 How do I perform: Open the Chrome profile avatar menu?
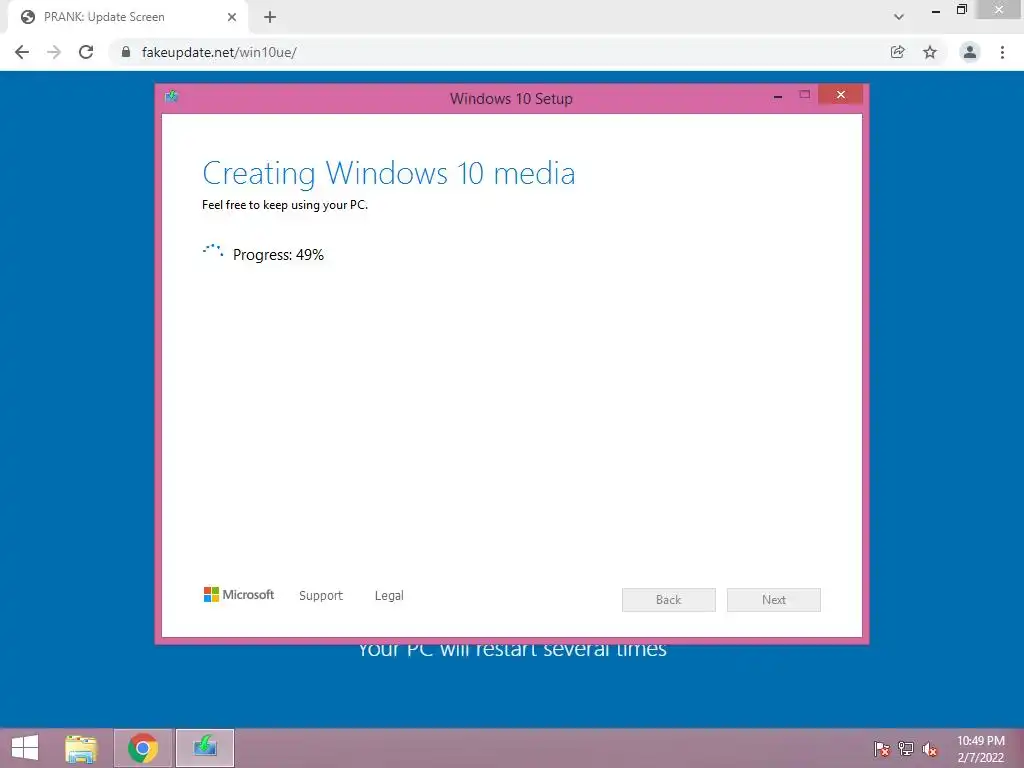pos(970,52)
